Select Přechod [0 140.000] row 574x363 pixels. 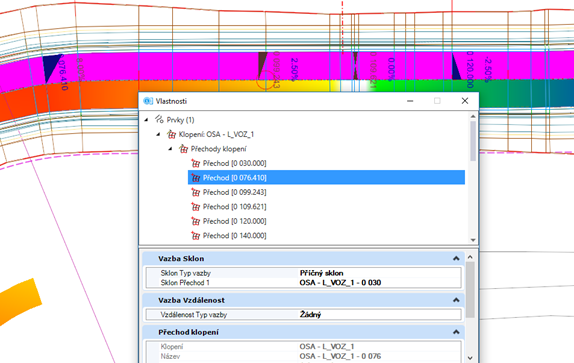tap(234, 236)
